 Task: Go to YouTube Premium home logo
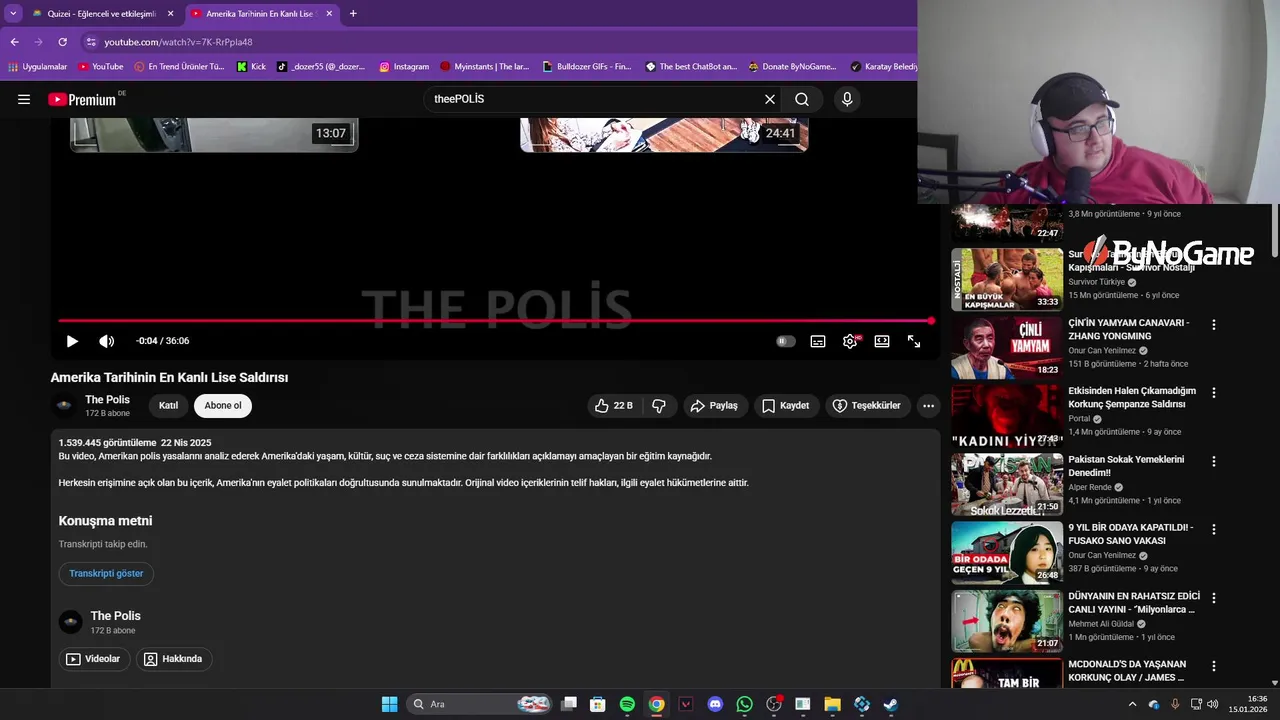82,99
